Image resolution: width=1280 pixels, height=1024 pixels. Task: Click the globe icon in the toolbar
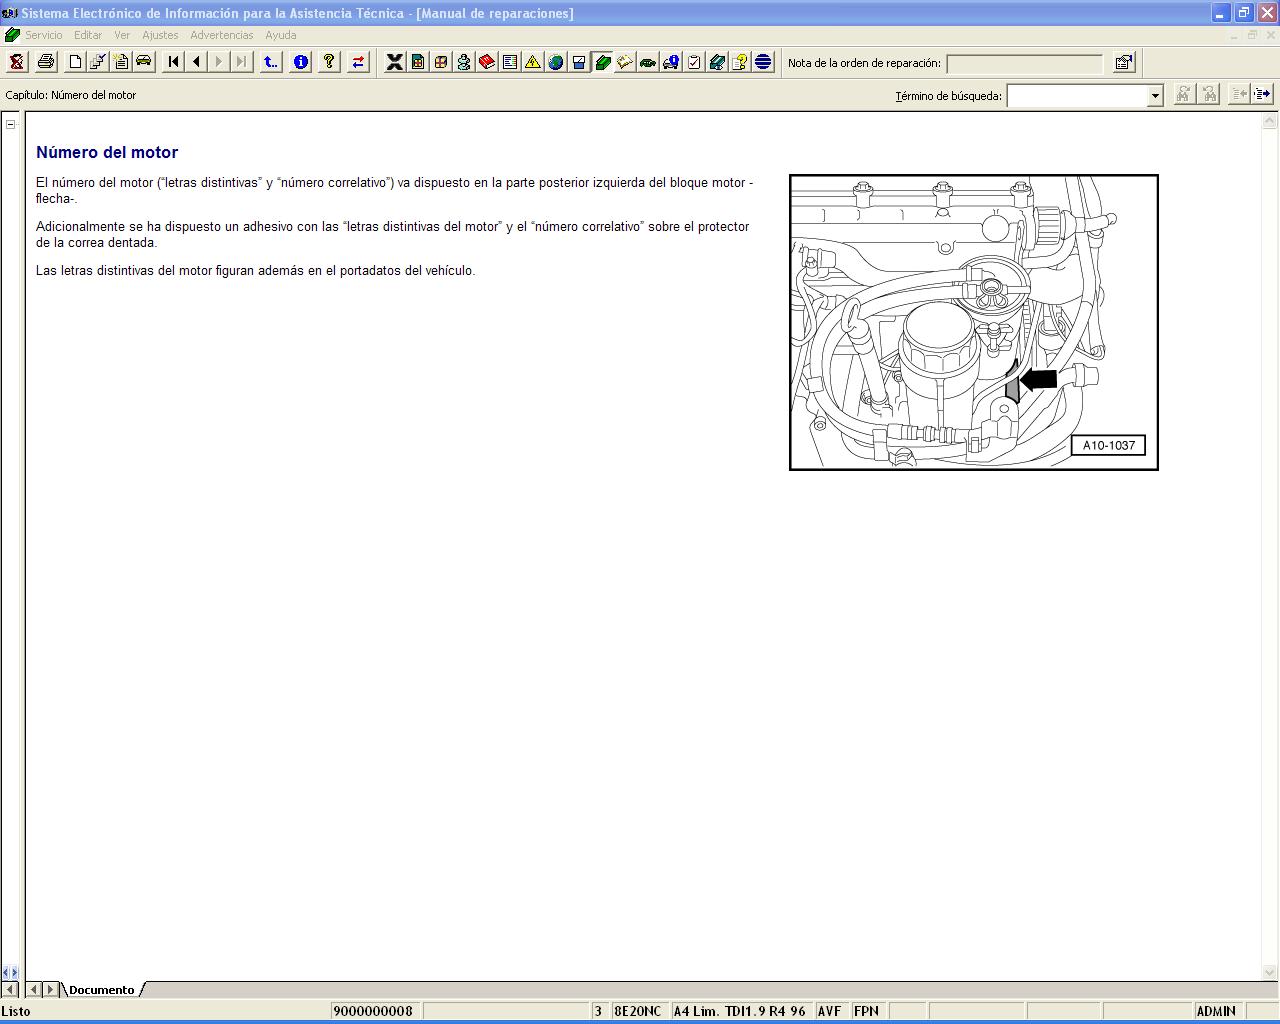(556, 62)
